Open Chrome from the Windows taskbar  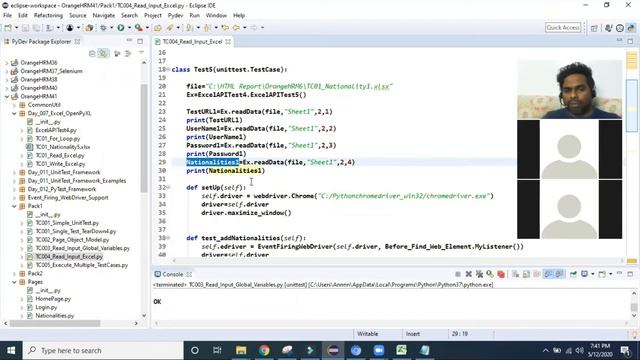264,350
